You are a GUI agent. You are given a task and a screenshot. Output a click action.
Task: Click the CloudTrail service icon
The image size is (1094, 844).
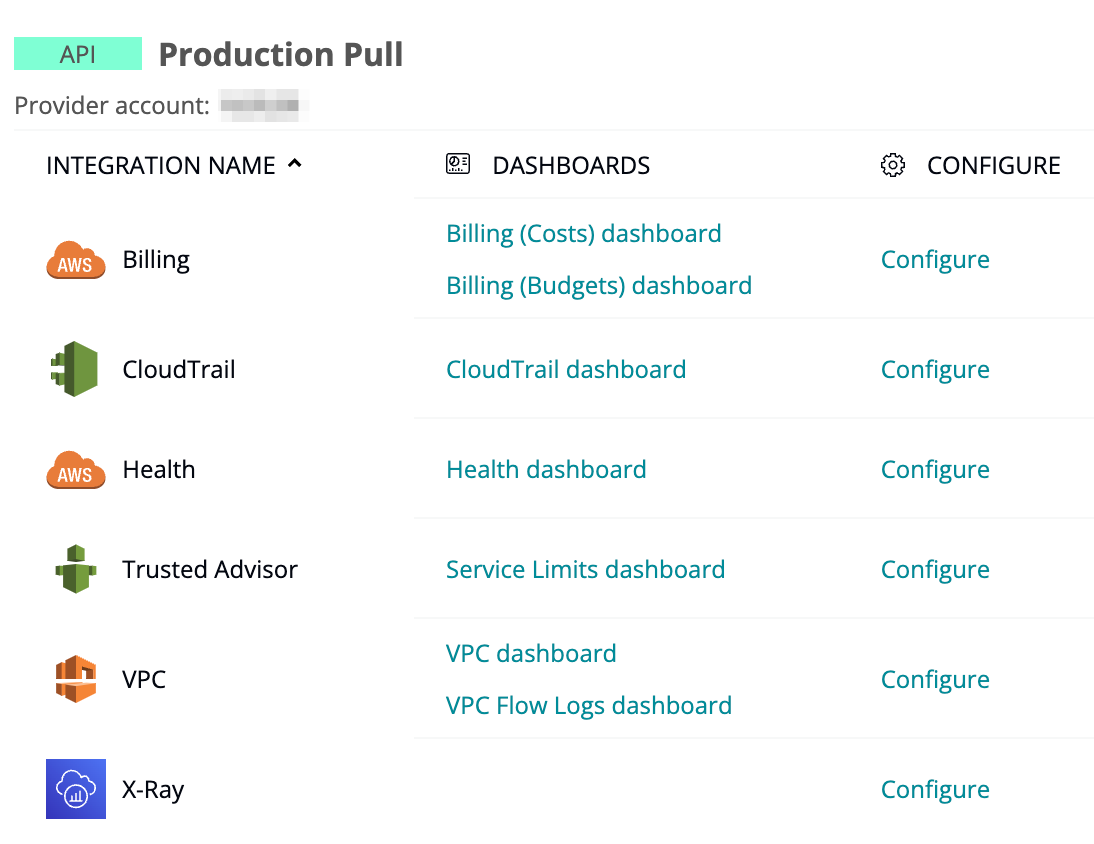[x=75, y=370]
